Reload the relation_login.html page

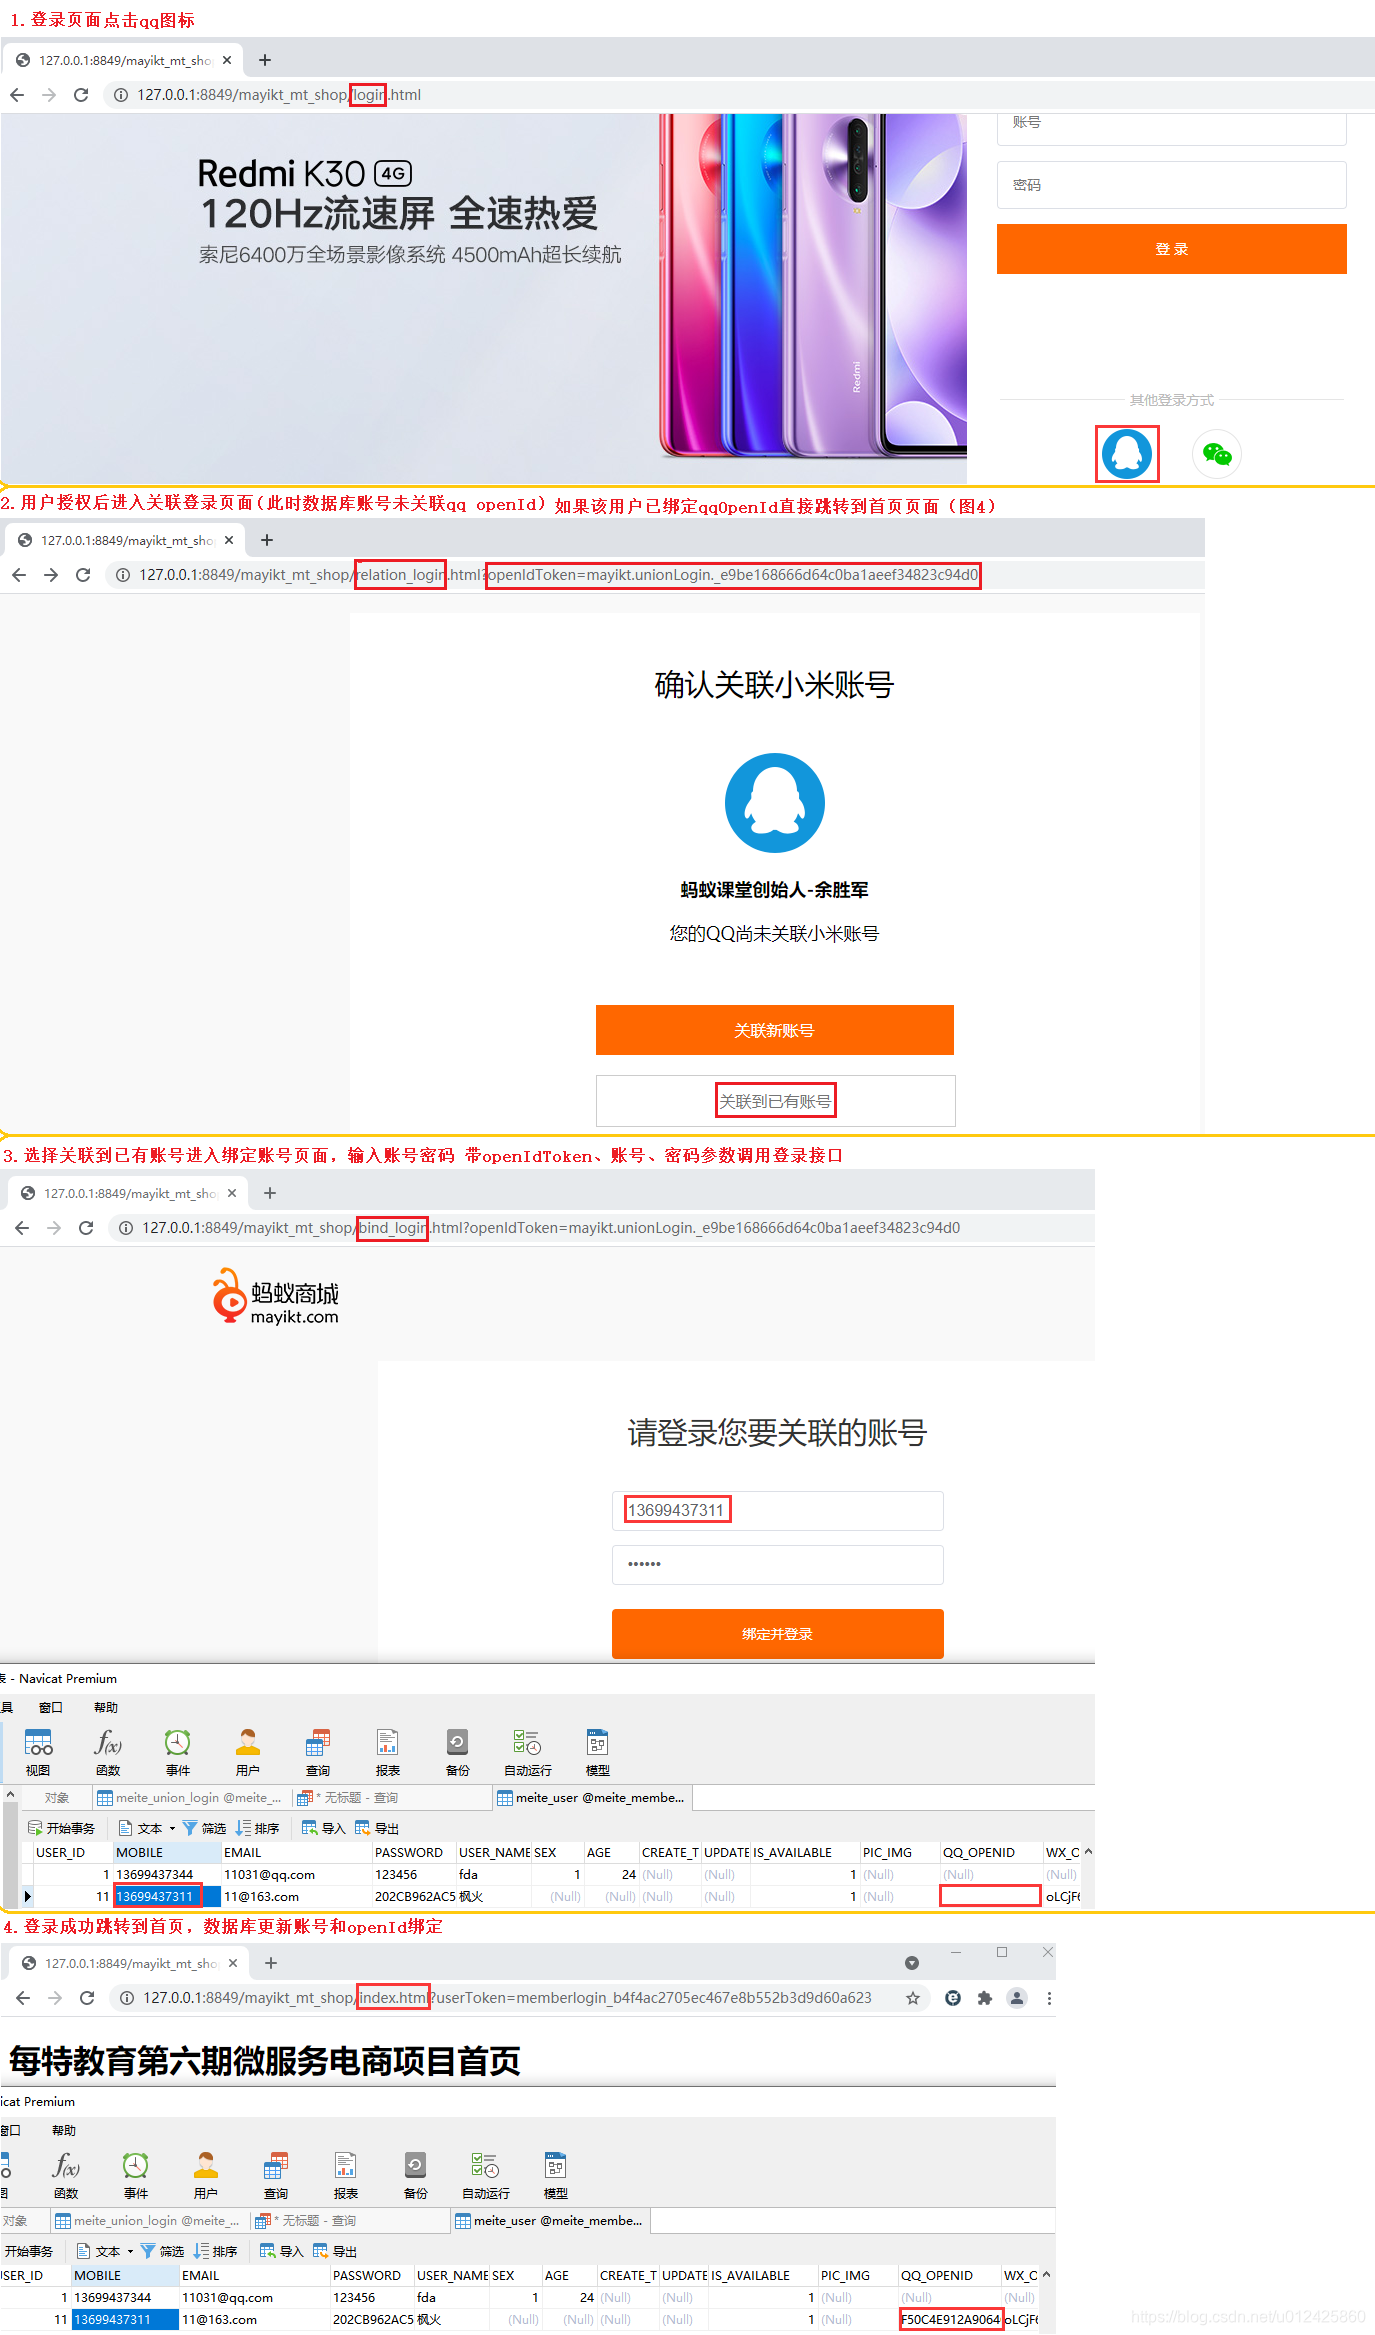83,575
